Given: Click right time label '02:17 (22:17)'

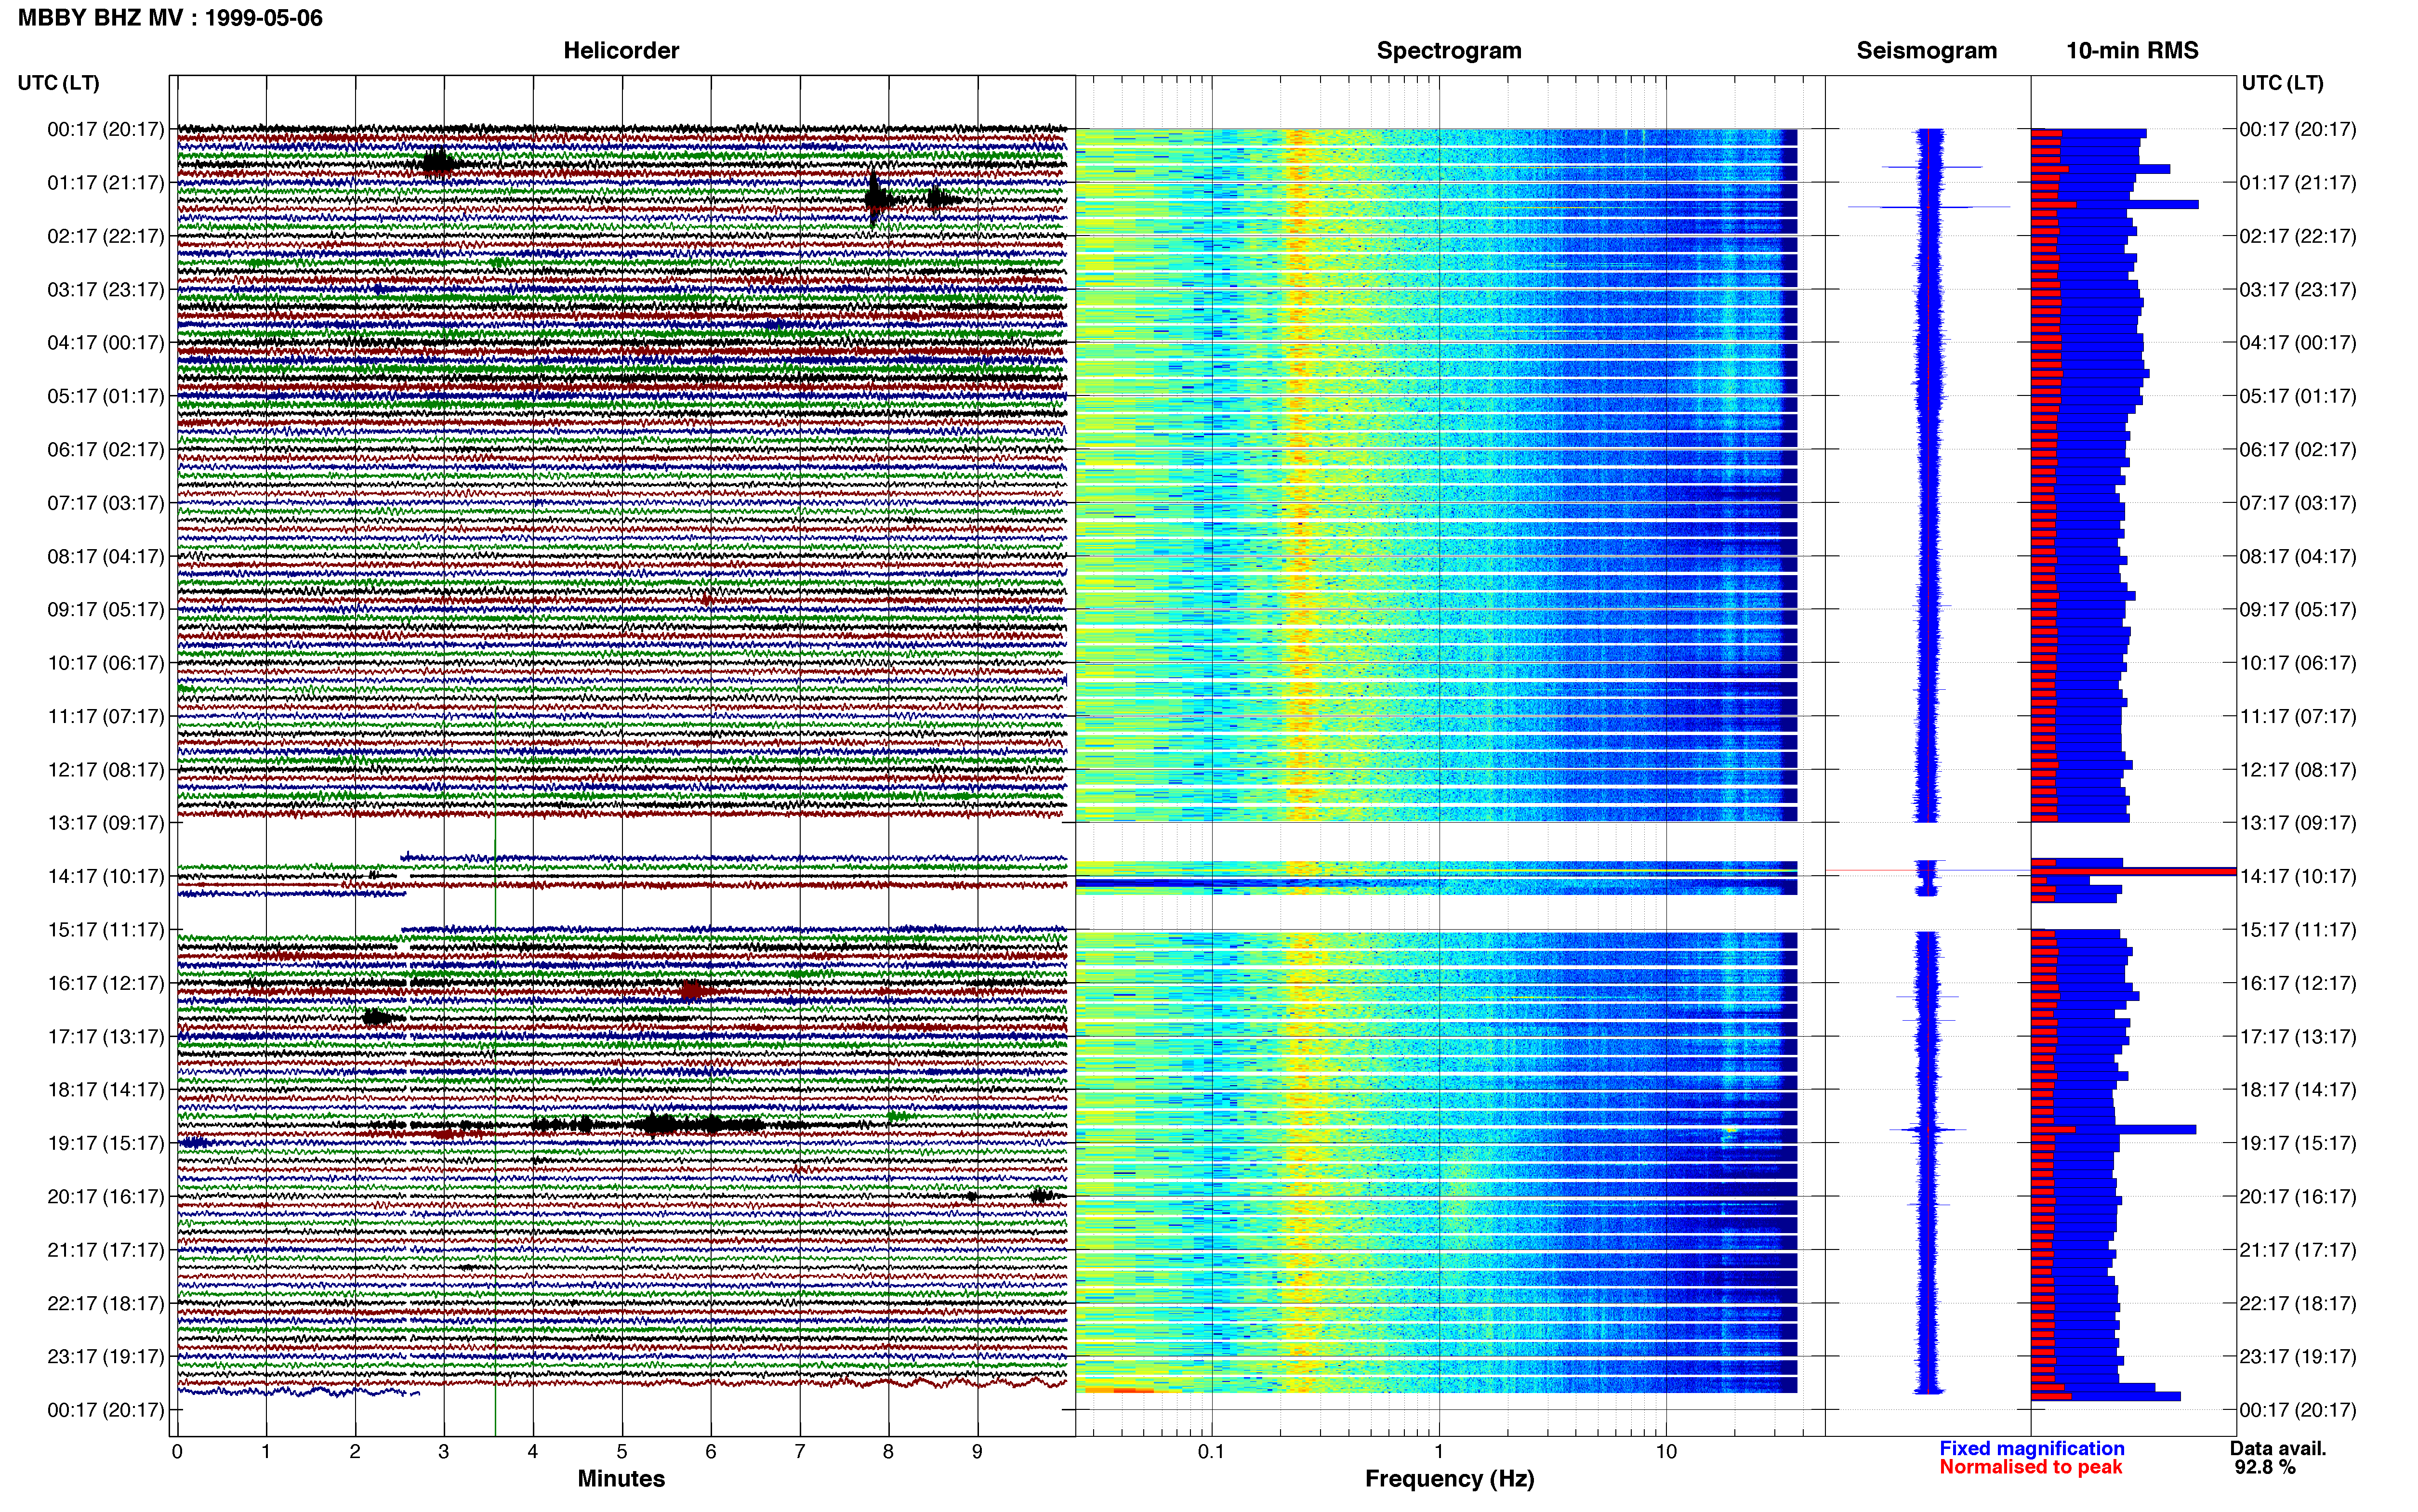Looking at the screenshot, I should [2298, 236].
